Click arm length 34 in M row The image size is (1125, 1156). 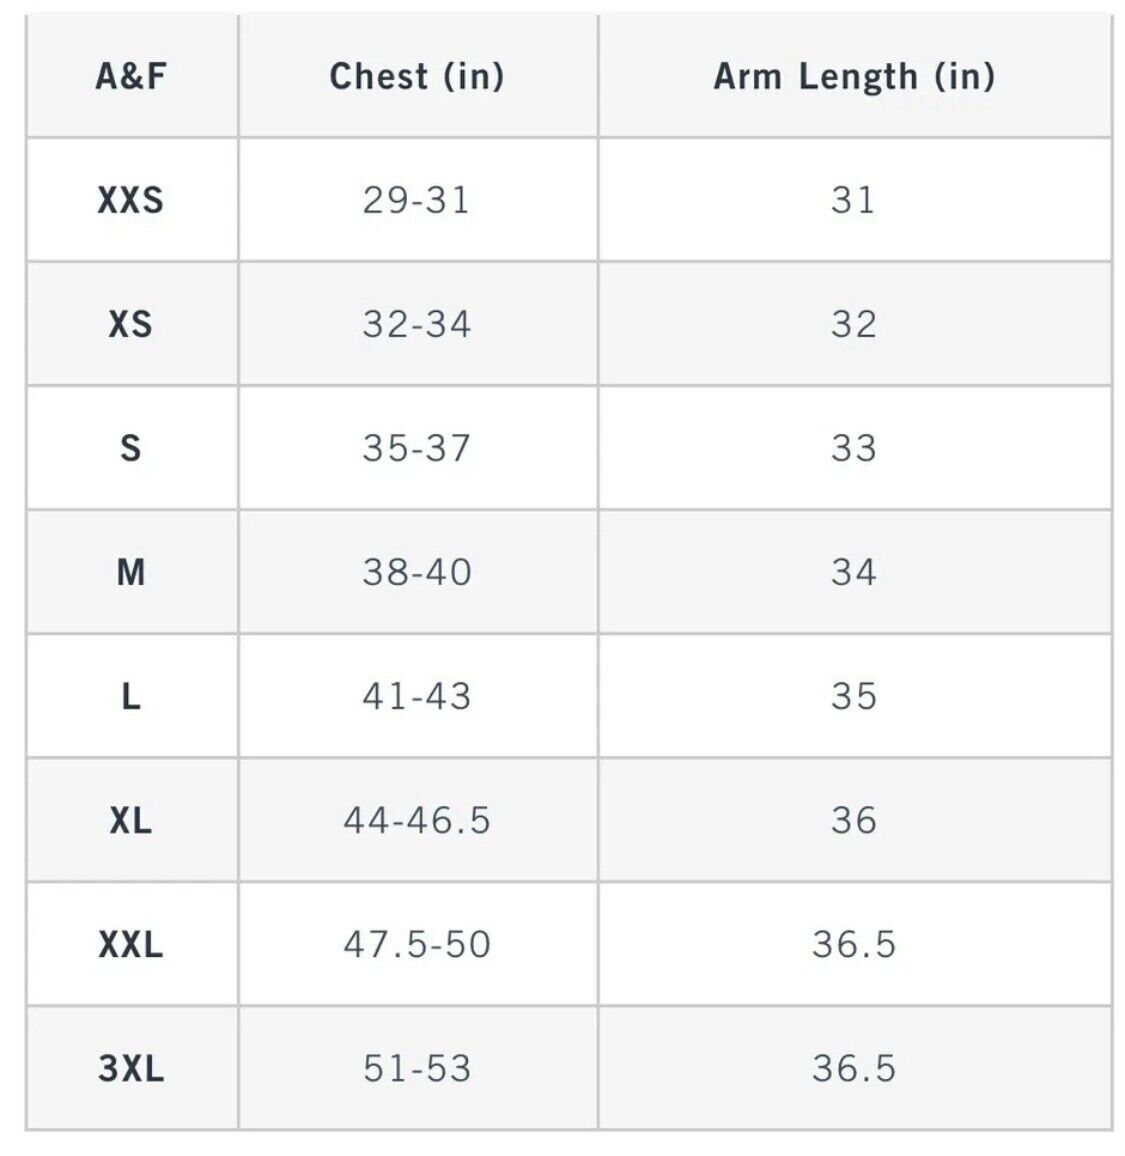click(x=853, y=572)
